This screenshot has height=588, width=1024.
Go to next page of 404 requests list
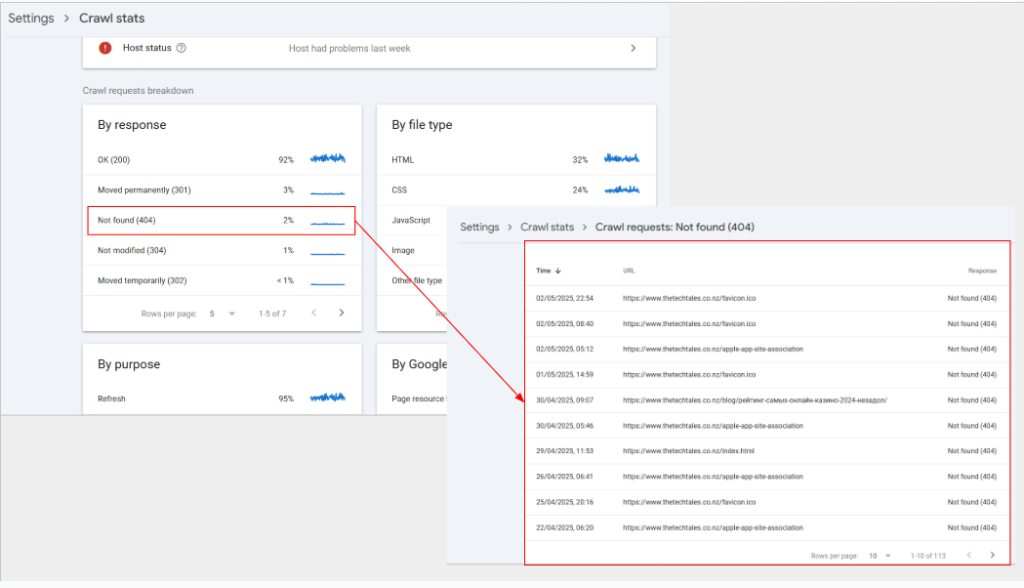pos(993,555)
